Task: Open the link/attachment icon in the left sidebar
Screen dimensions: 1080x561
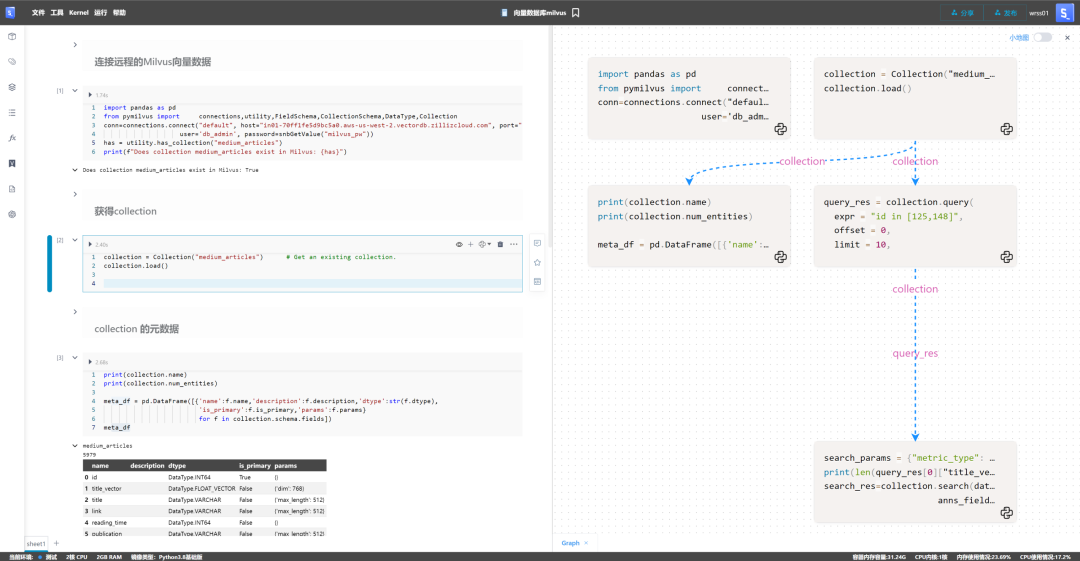Action: tap(12, 62)
